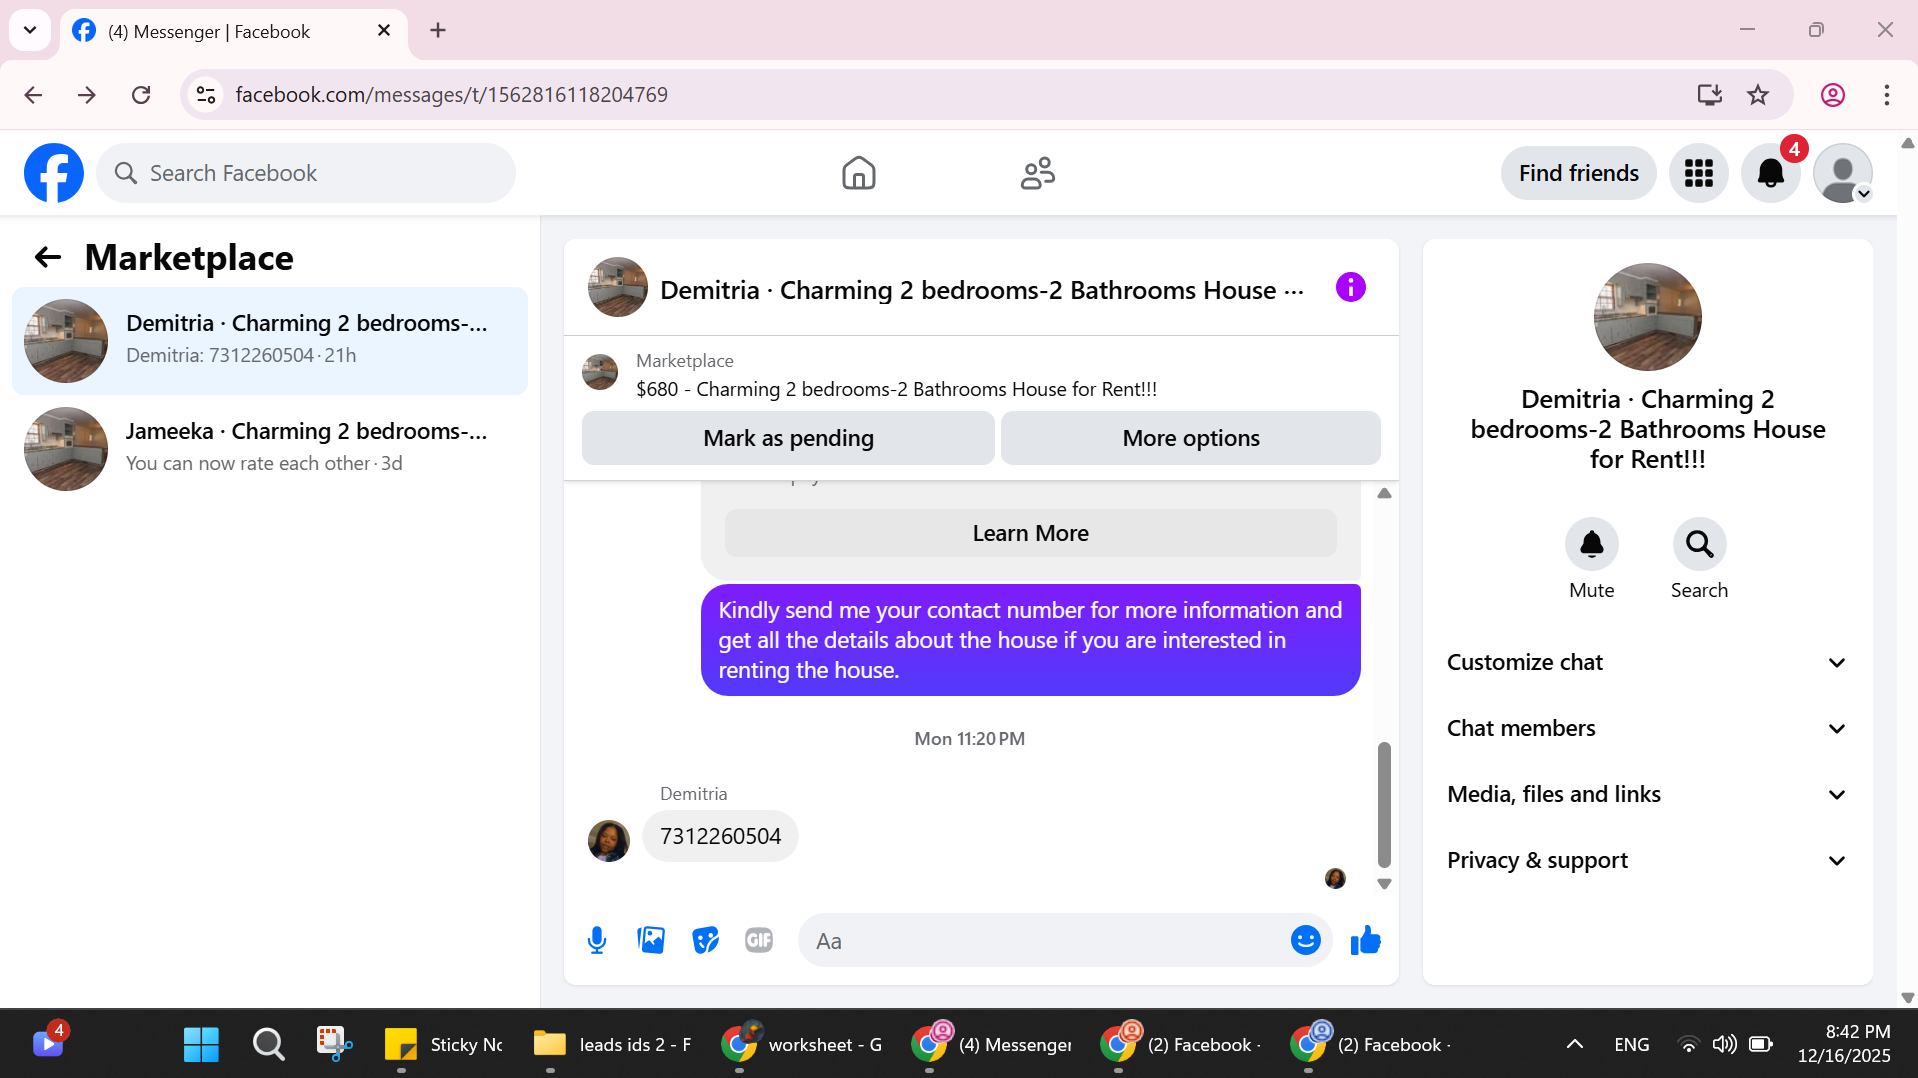The image size is (1918, 1078).
Task: Click More options button
Action: pos(1190,438)
